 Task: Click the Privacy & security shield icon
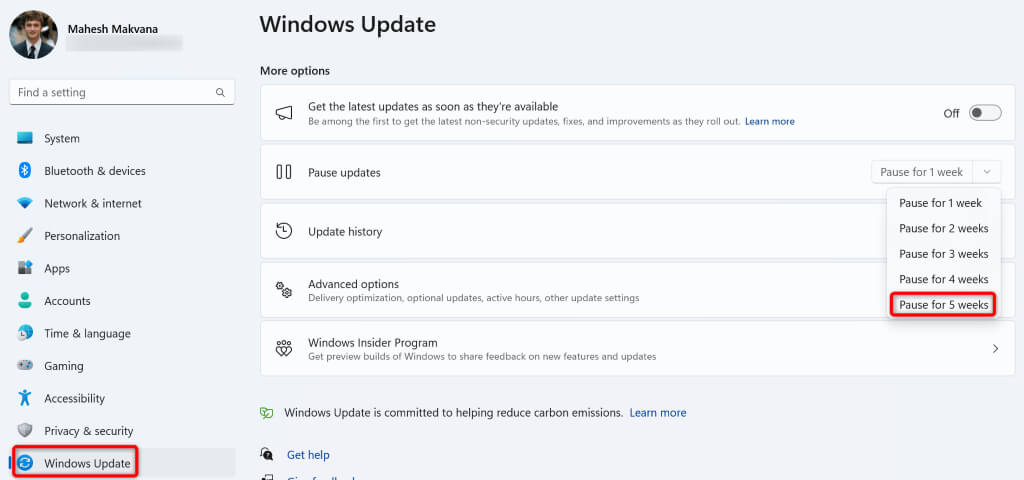[25, 431]
